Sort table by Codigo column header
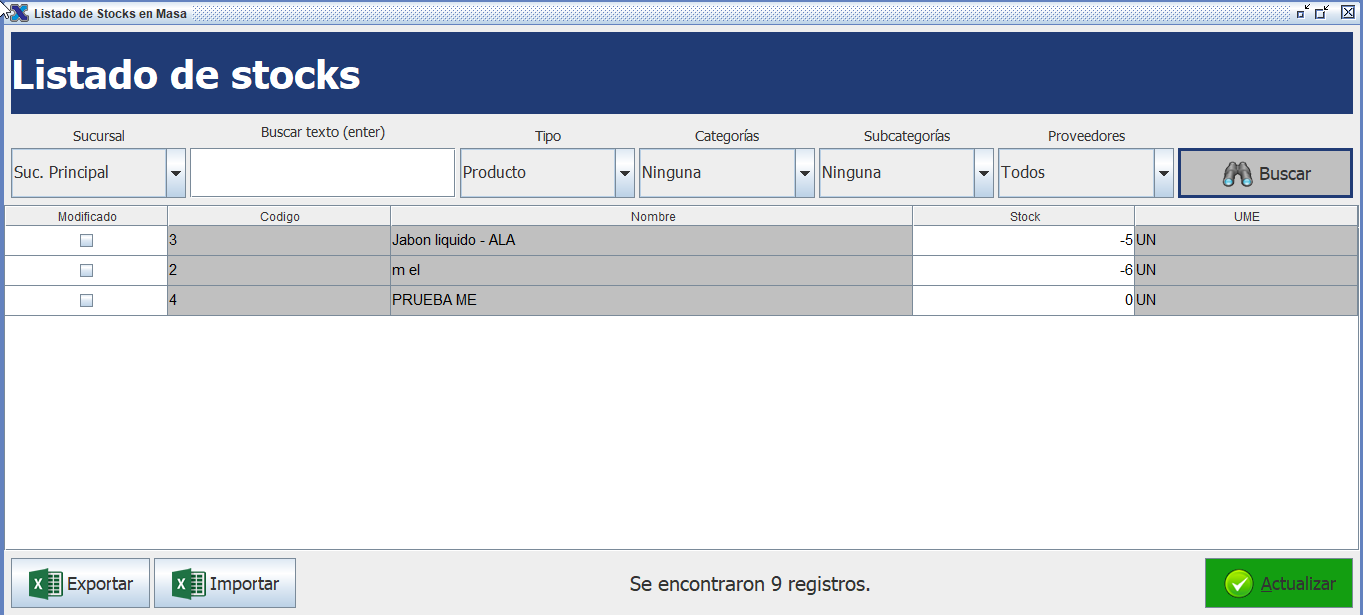Viewport: 1363px width, 615px height. tap(279, 216)
